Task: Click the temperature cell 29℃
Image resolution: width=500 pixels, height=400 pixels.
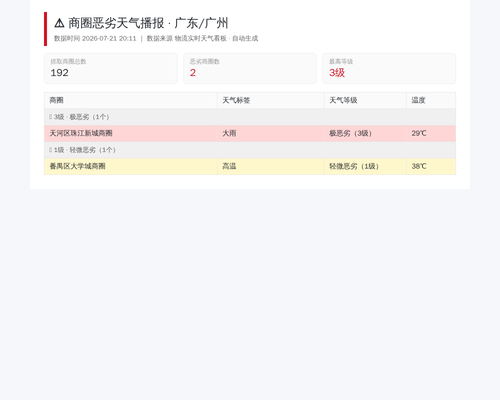Action: tap(431, 133)
